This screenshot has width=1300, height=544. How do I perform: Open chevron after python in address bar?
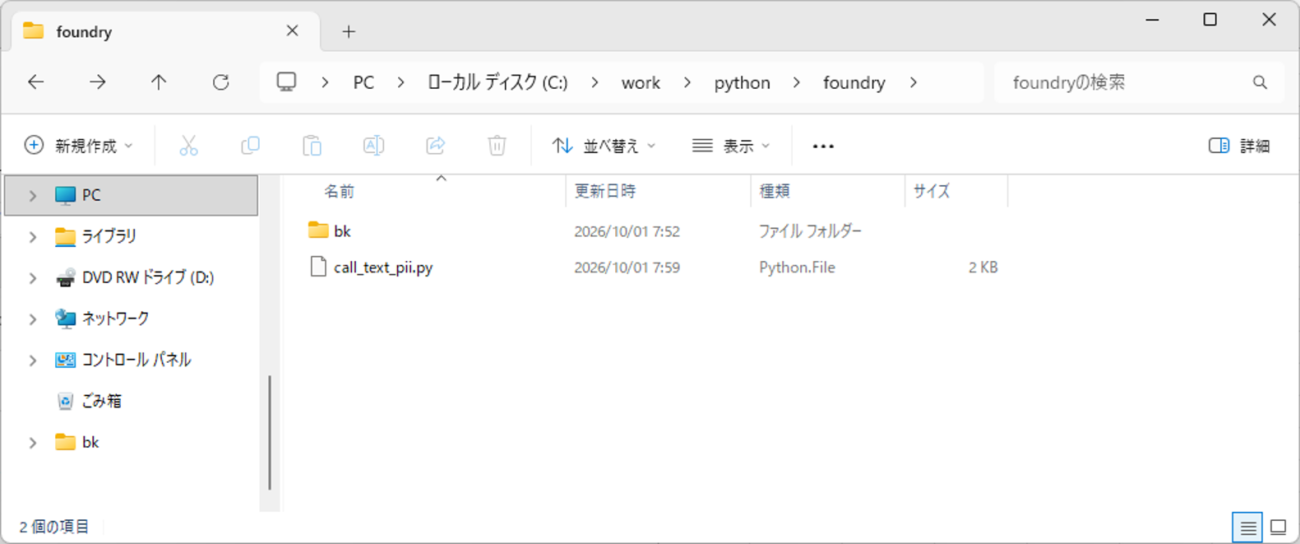click(x=797, y=83)
